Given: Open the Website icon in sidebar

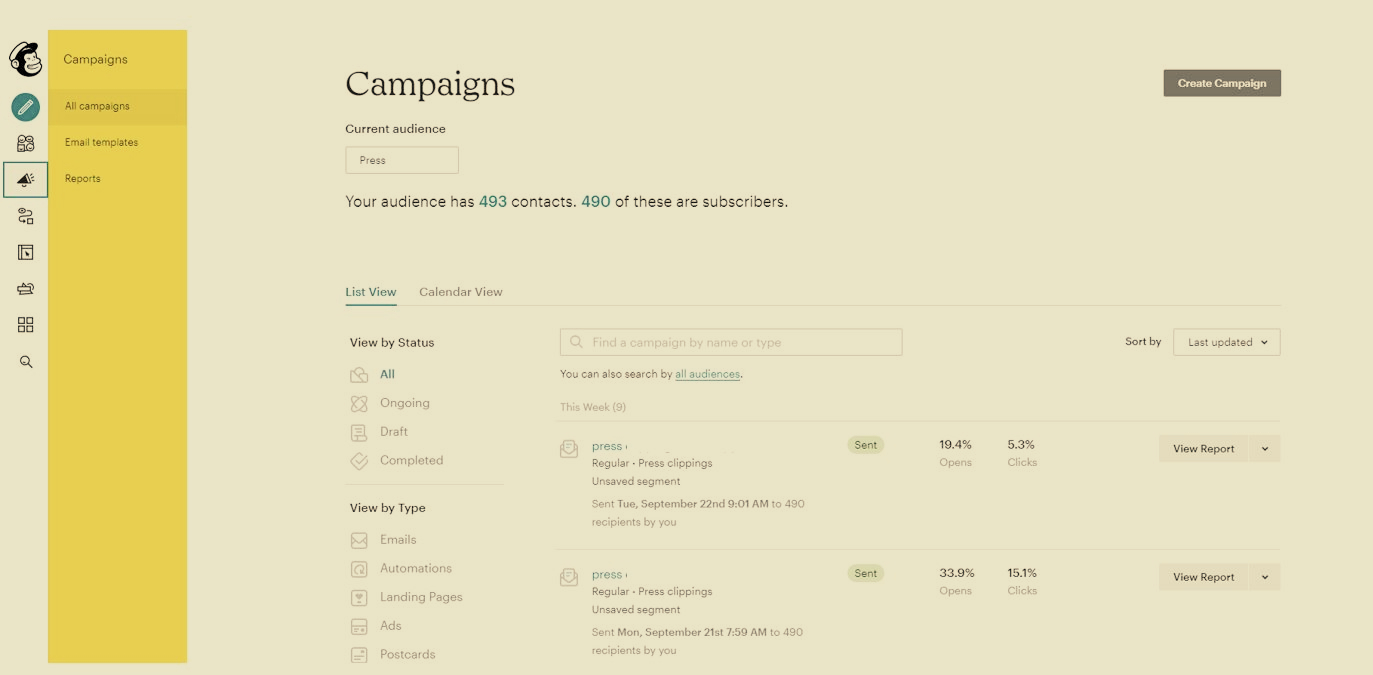Looking at the screenshot, I should click(x=26, y=253).
